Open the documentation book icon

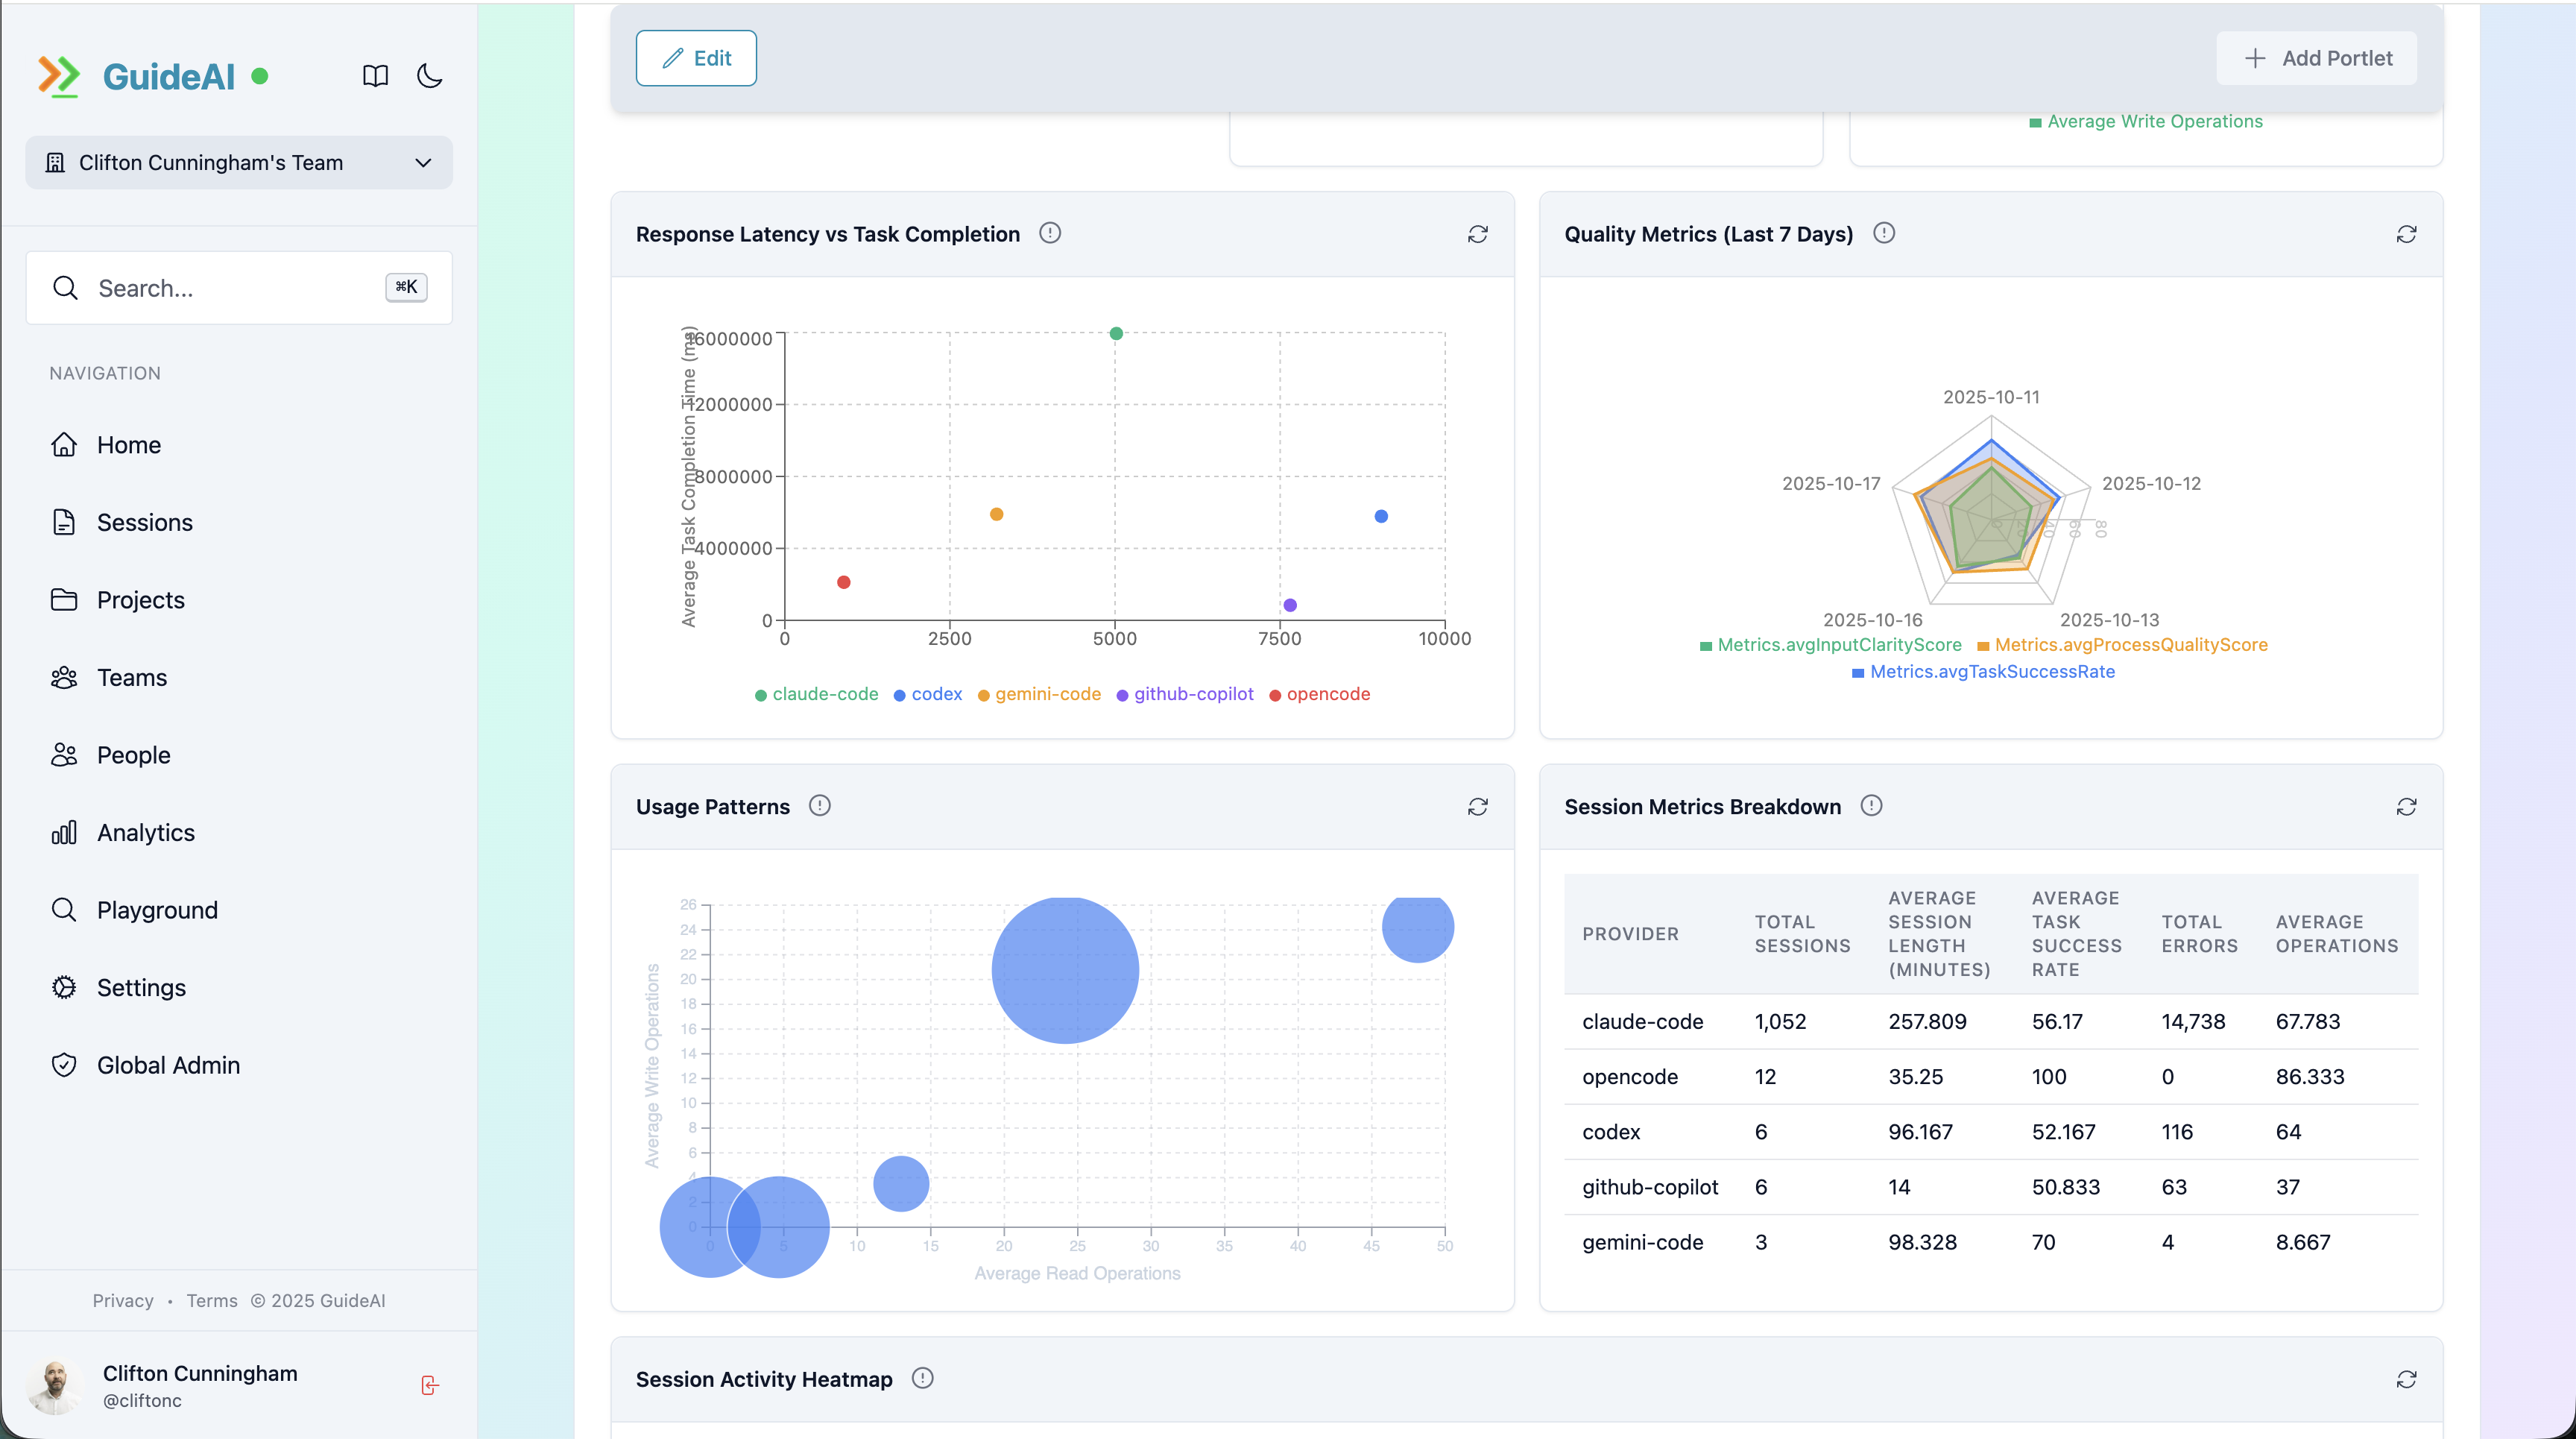(x=375, y=76)
